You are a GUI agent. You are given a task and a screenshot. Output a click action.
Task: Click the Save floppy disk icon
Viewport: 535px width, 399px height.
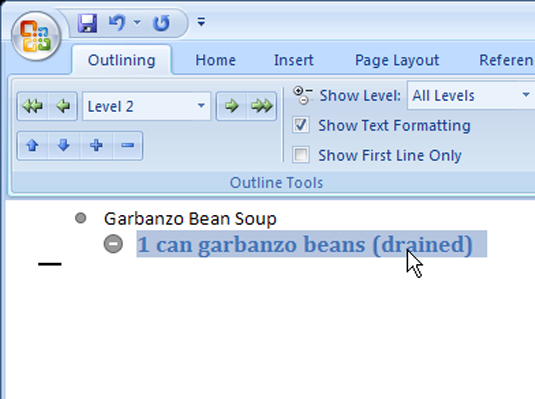pos(87,23)
